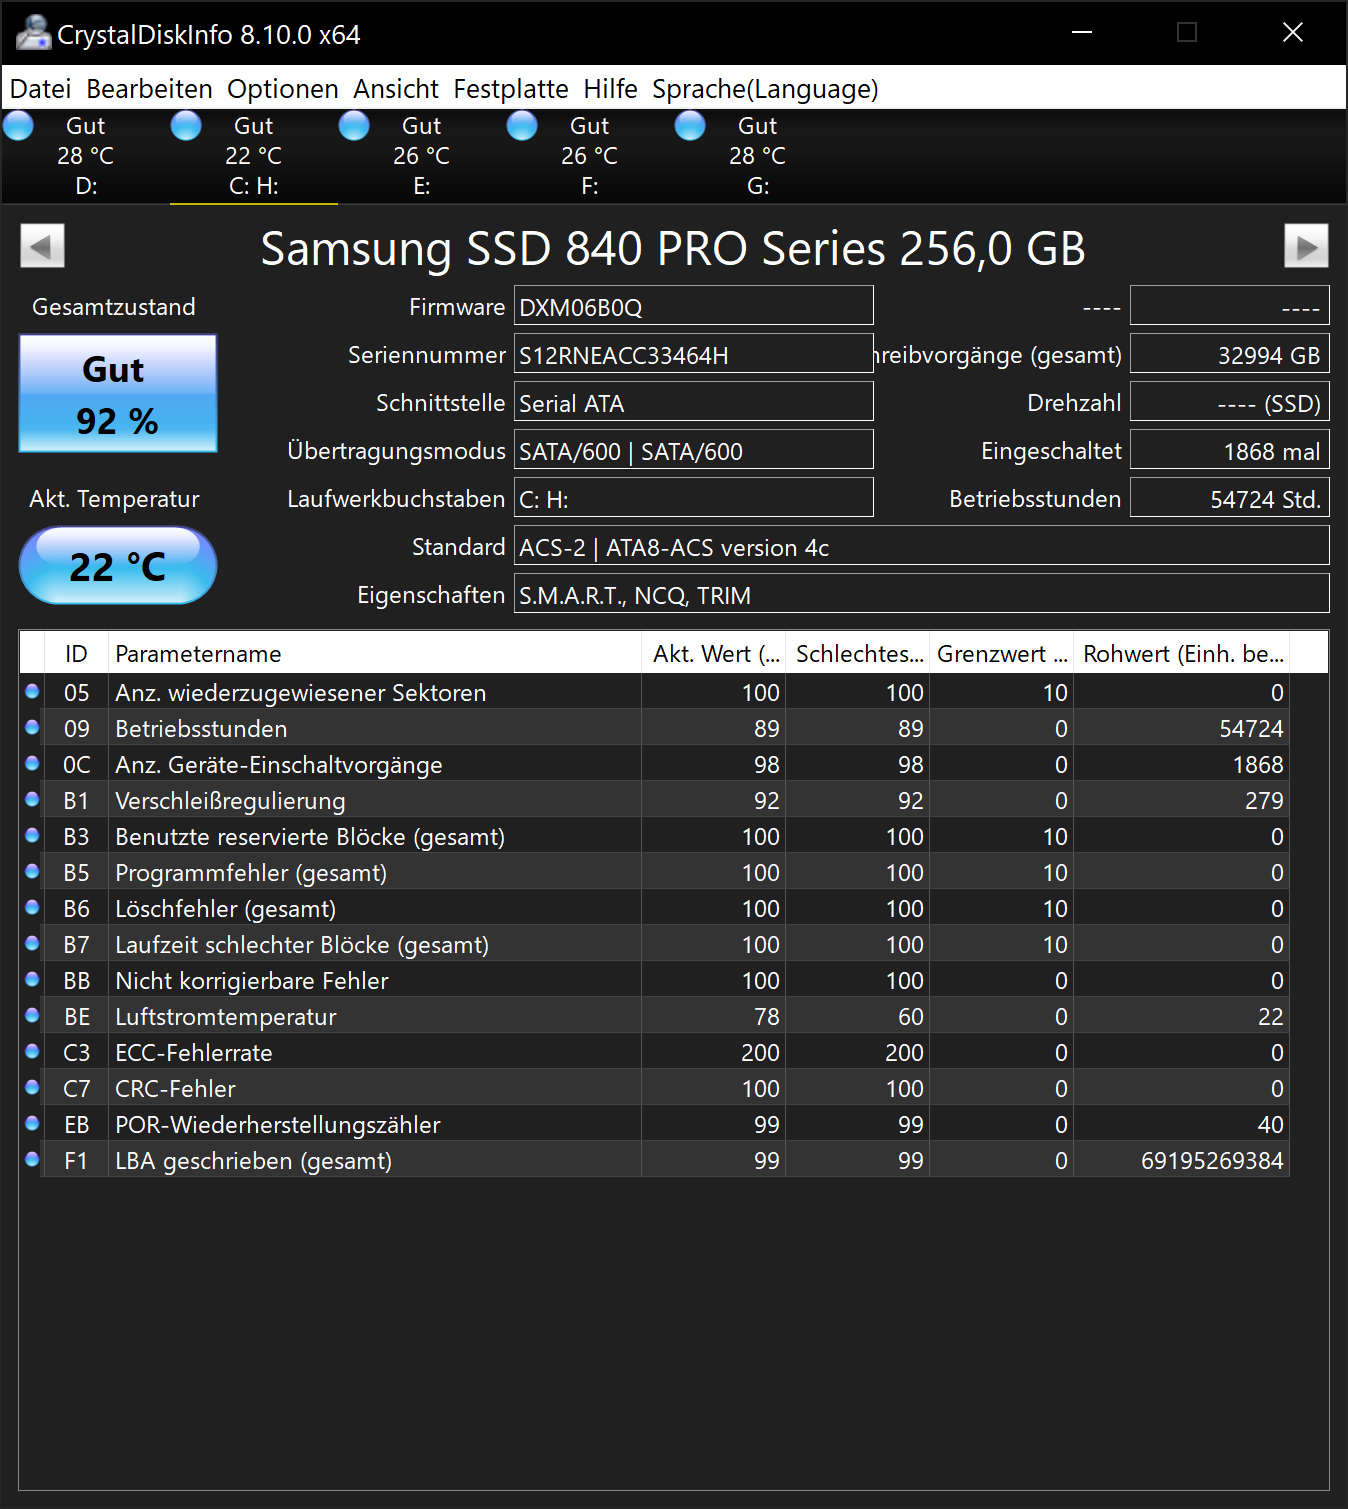Open the Datei menu
The width and height of the screenshot is (1348, 1509).
point(41,89)
